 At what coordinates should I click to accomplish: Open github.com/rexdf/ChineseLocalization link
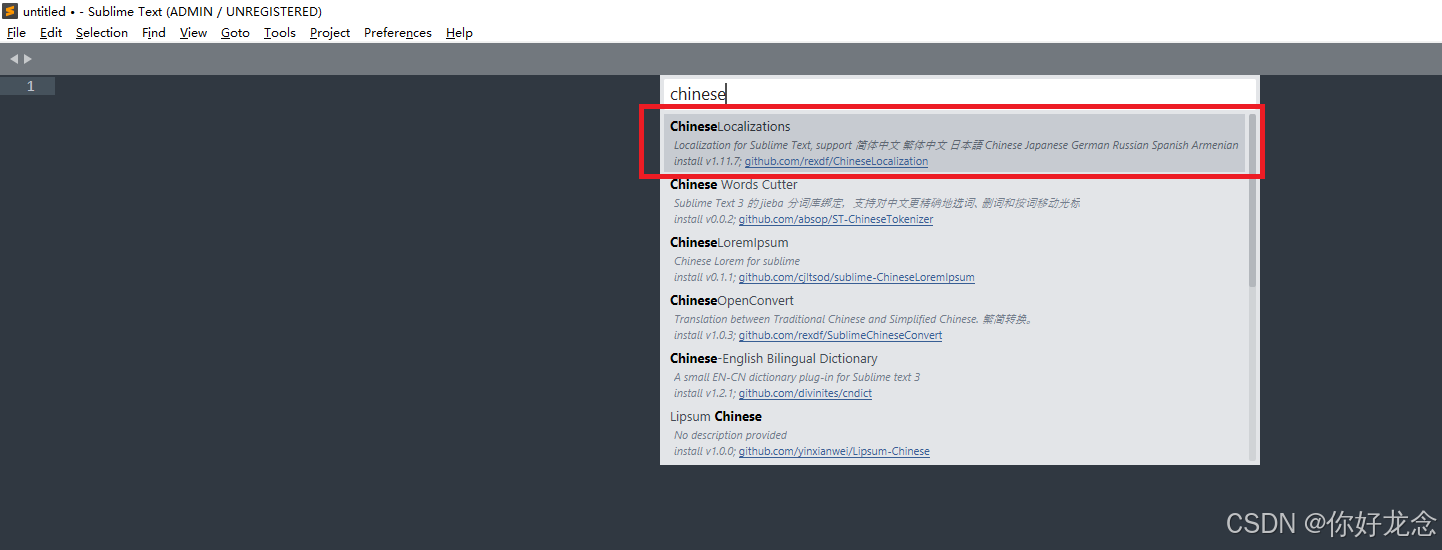(x=836, y=162)
